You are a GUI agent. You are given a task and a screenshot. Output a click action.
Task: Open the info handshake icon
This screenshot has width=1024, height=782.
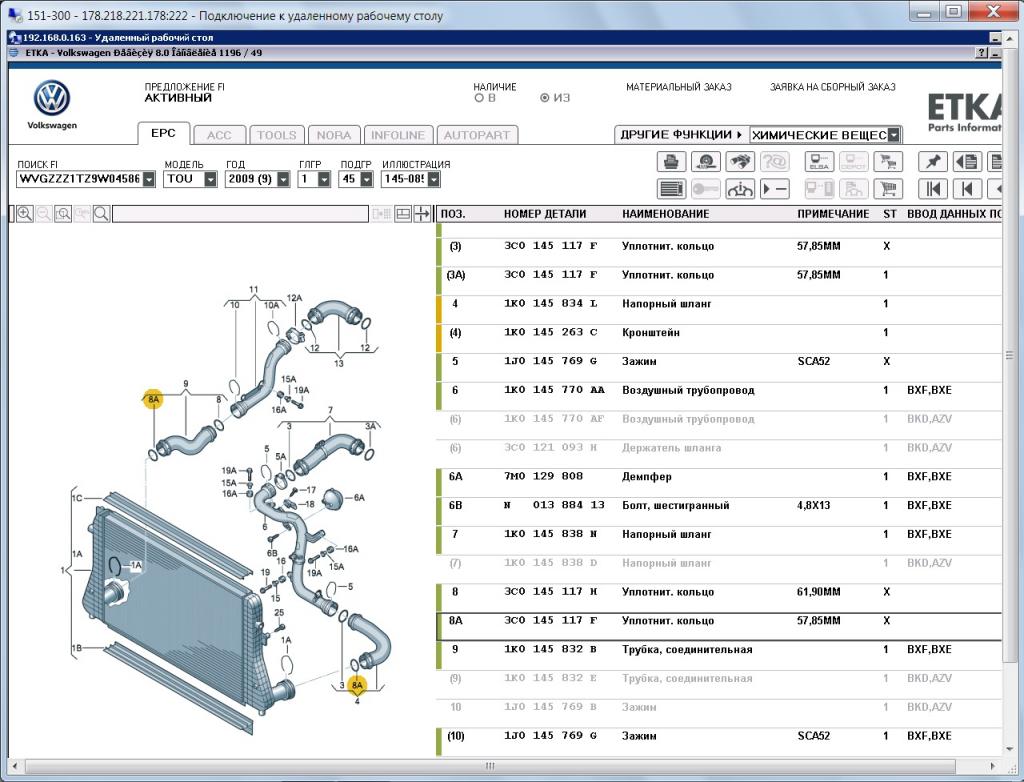coord(740,189)
